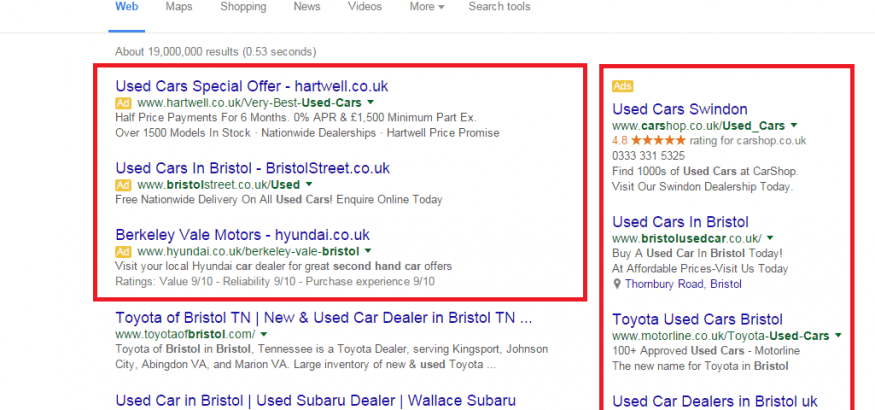Expand the More menu

[x=427, y=7]
